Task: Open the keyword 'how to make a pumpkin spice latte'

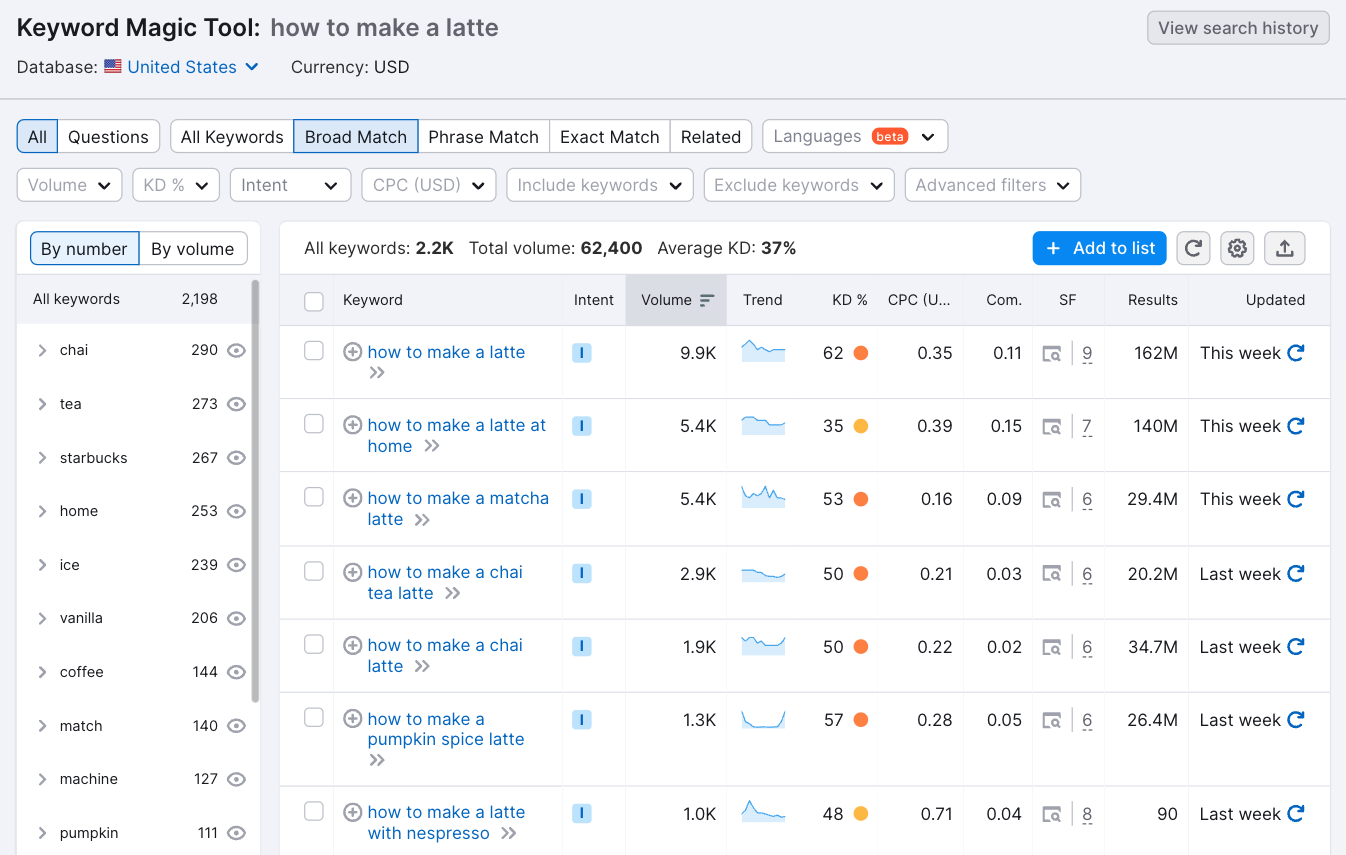Action: click(445, 729)
